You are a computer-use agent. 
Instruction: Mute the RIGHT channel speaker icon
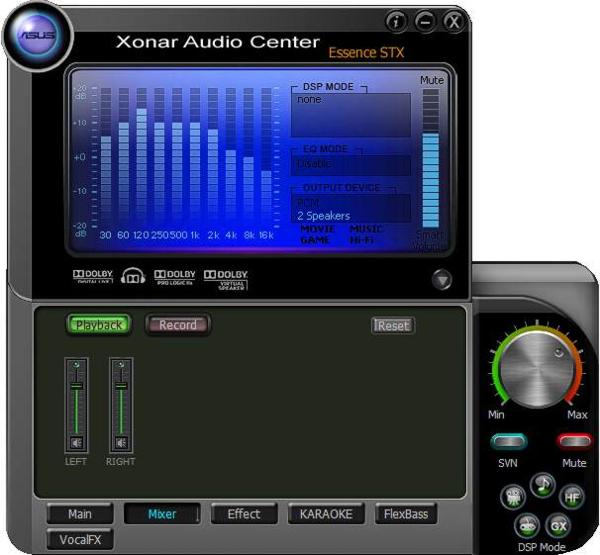tap(121, 443)
